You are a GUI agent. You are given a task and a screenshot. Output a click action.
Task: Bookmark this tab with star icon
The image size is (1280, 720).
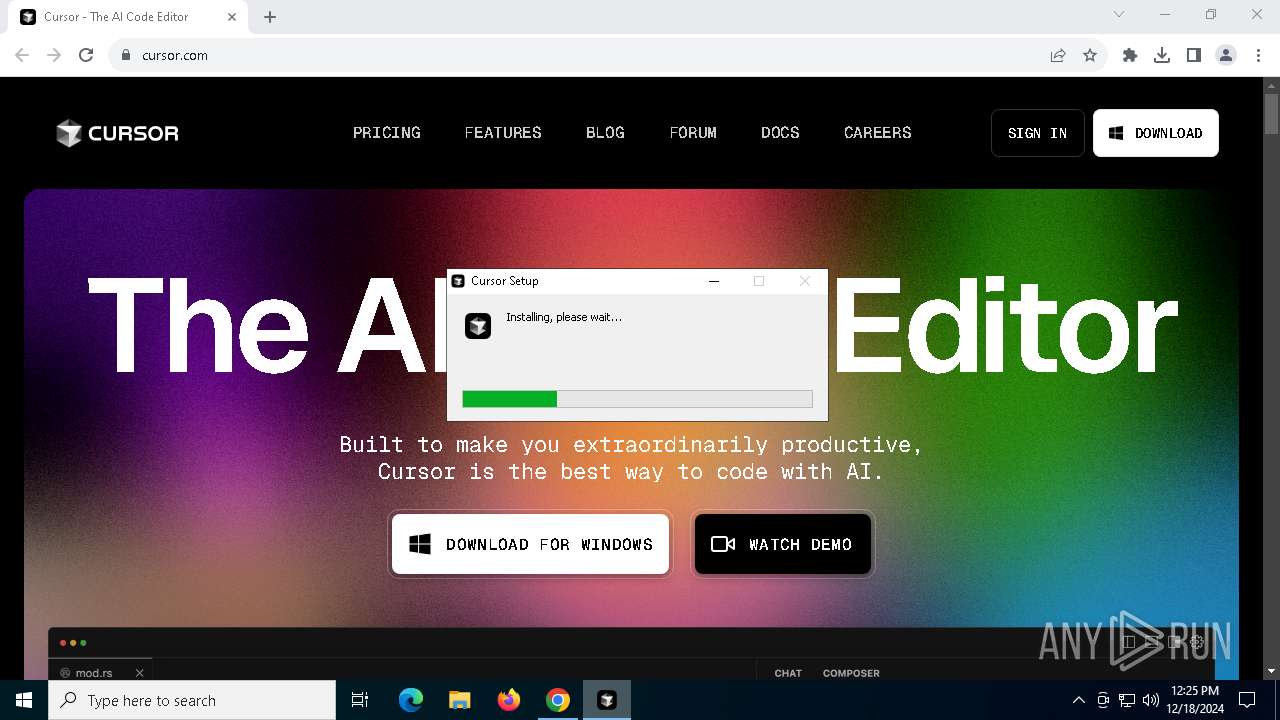tap(1090, 55)
